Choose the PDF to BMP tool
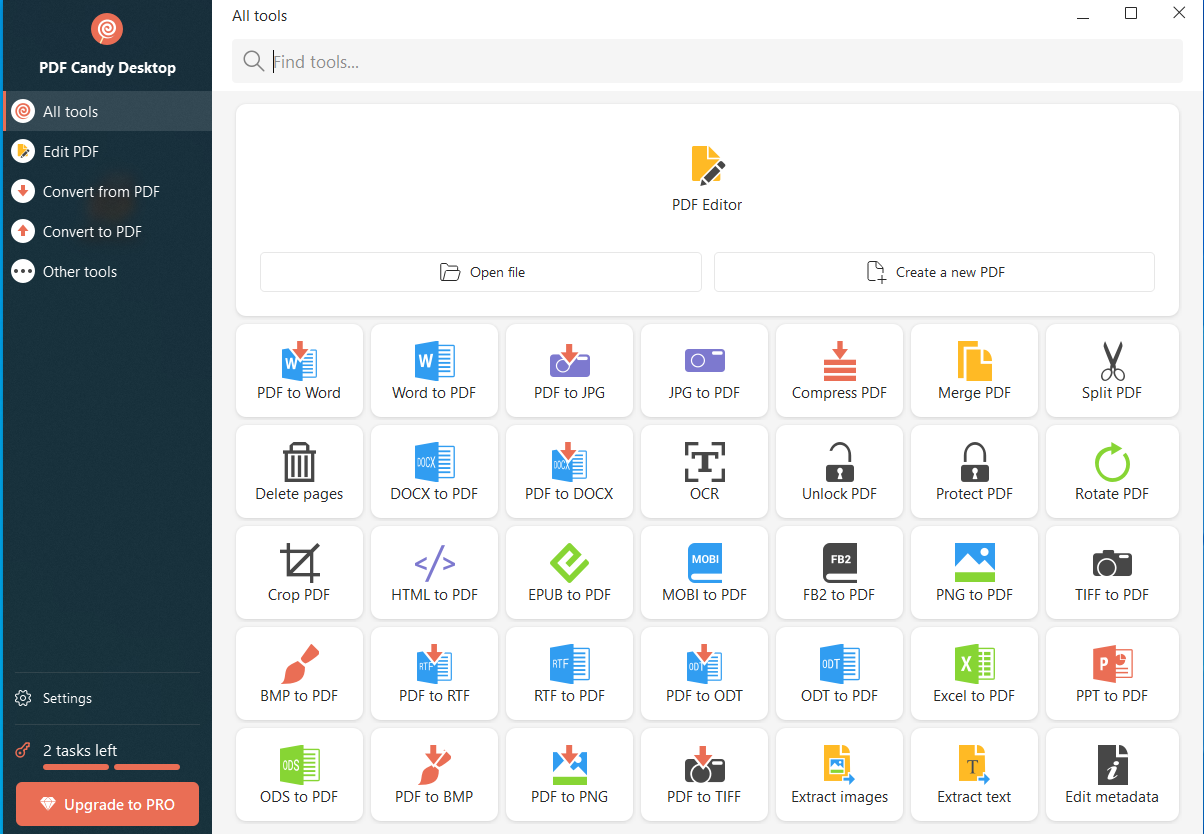 point(434,775)
